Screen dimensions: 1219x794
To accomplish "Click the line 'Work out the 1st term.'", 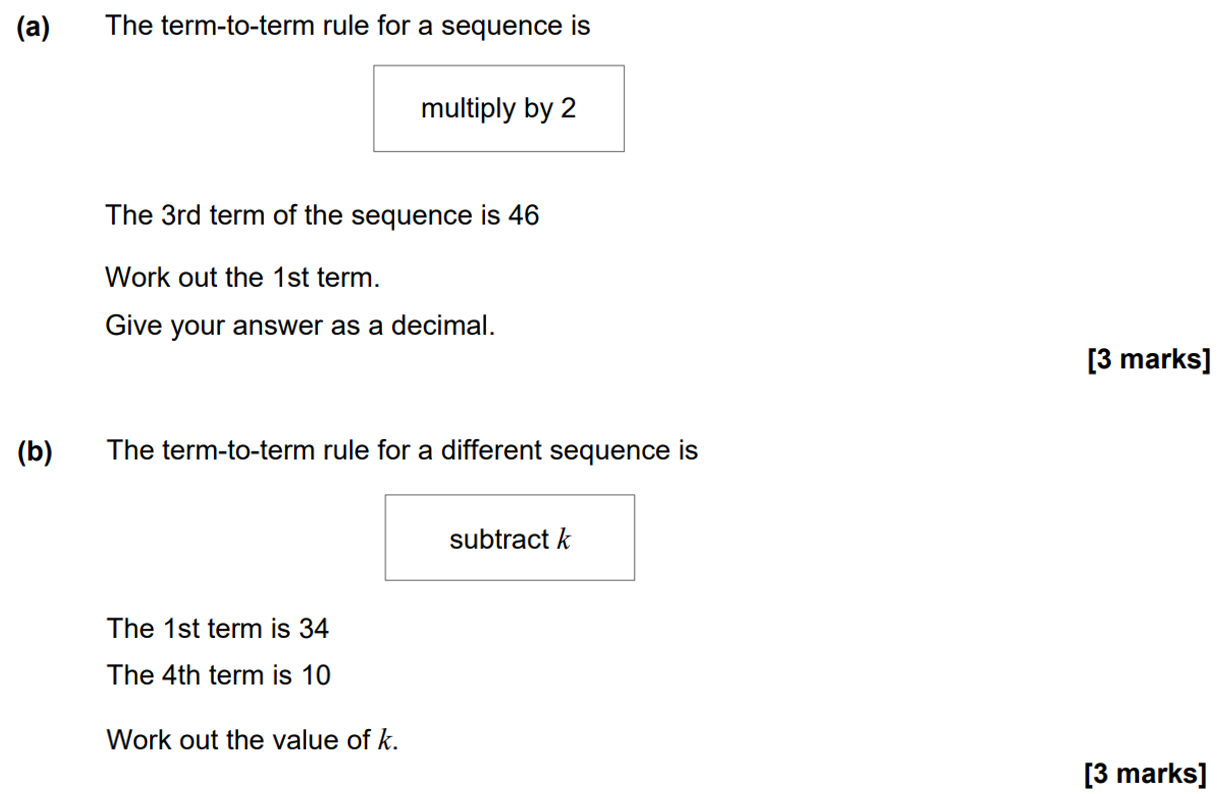I will 243,277.
